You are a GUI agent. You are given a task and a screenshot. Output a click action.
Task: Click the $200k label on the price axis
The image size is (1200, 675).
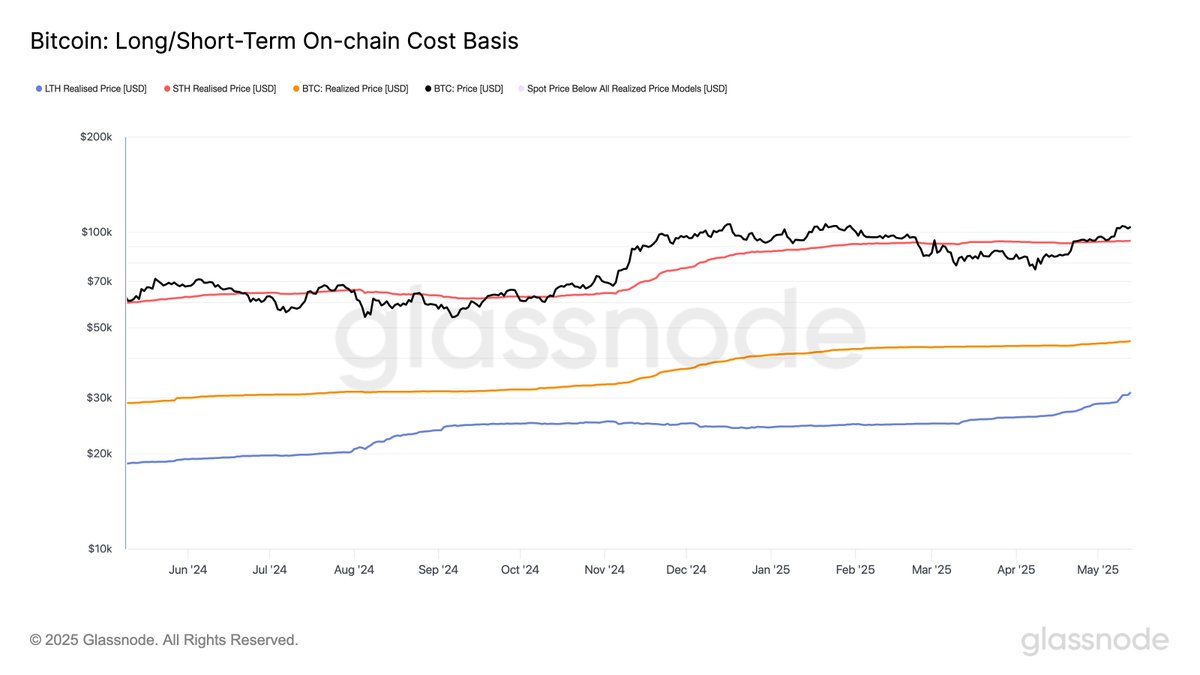pyautogui.click(x=96, y=137)
